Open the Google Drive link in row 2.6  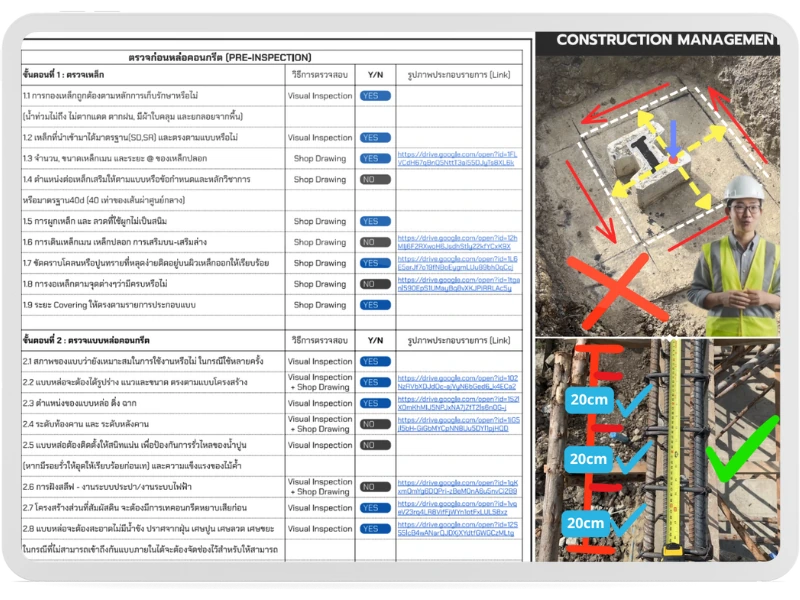point(457,487)
